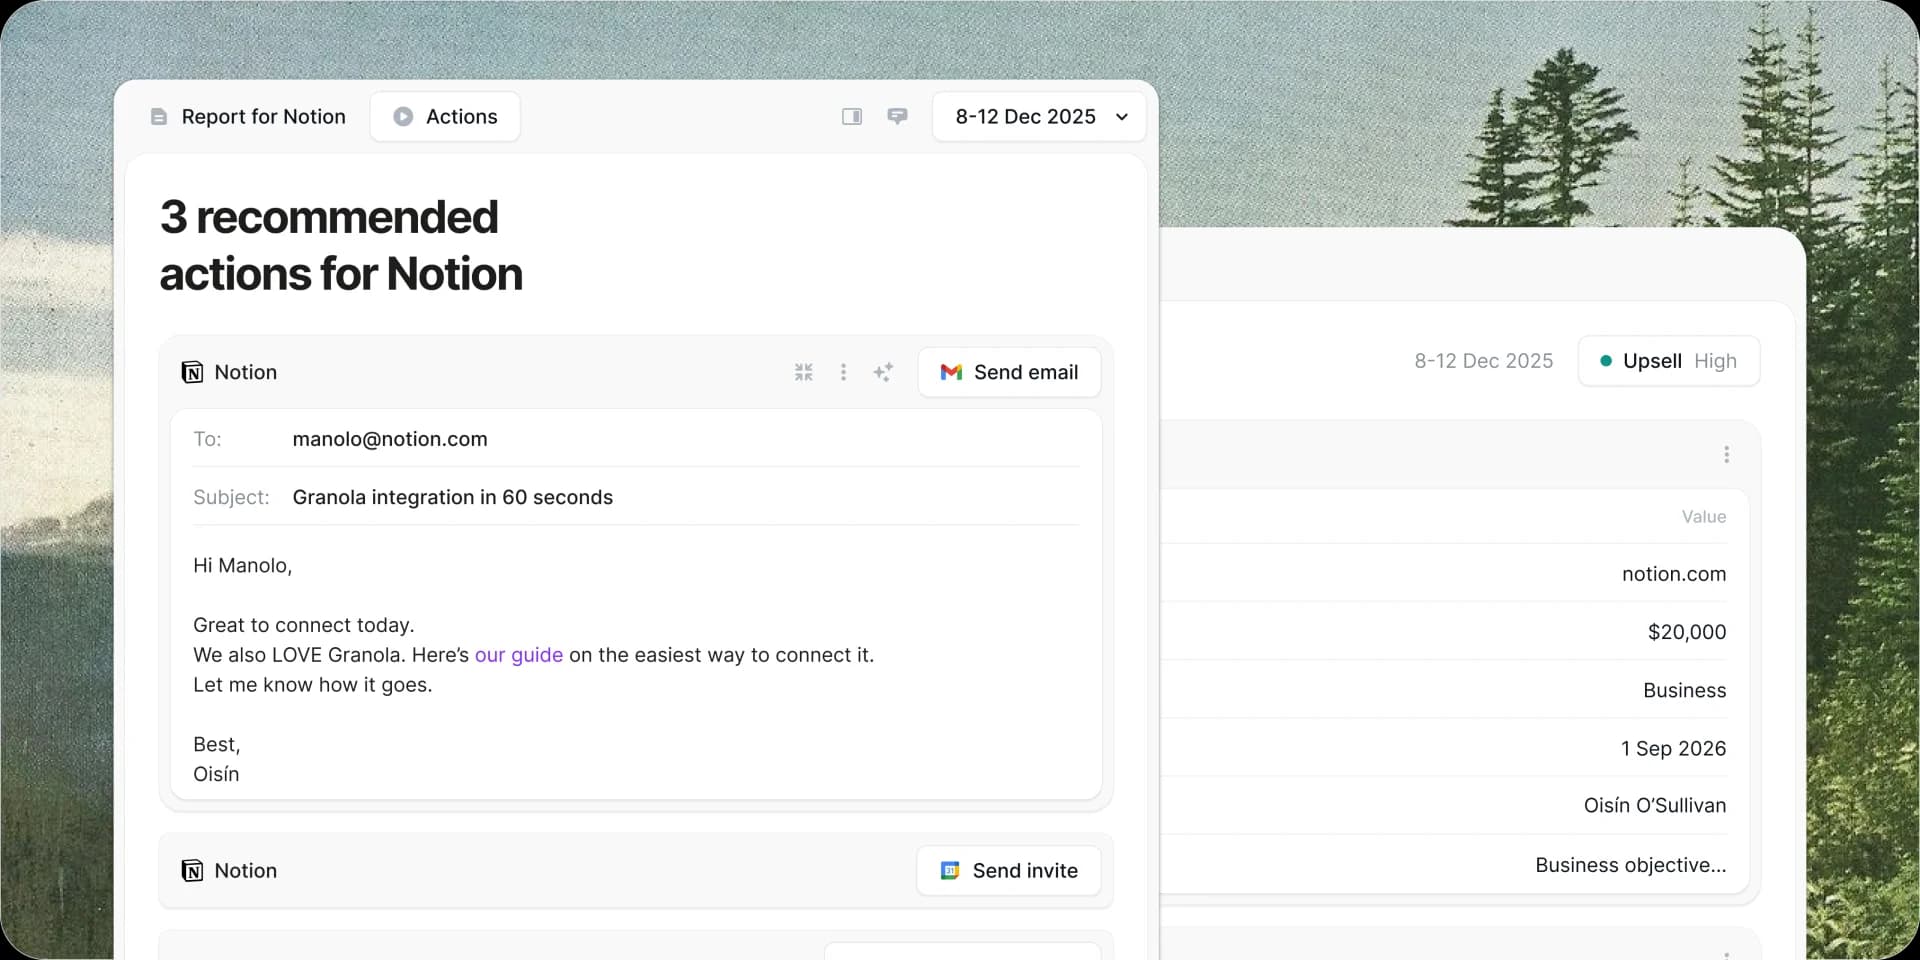Viewport: 1920px width, 960px height.
Task: Toggle the side panel layout icon
Action: point(852,117)
